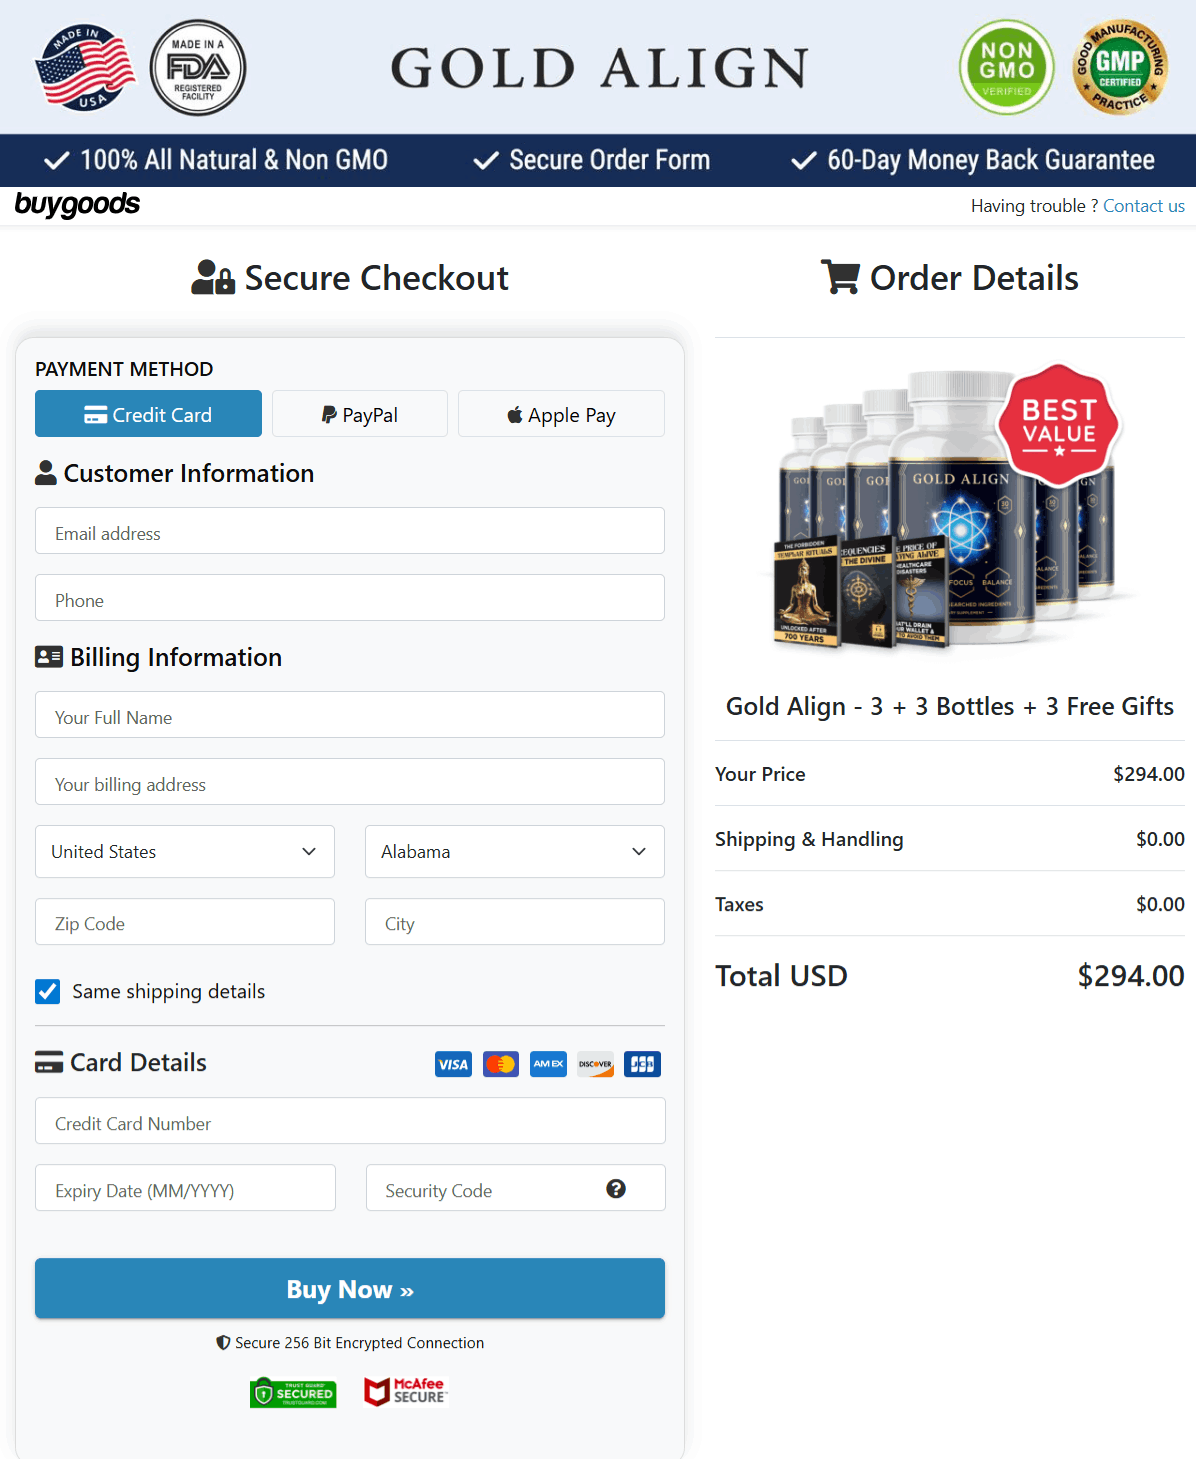Screen dimensions: 1196x1459
Task: Switch to Apple Pay payment
Action: pos(560,413)
